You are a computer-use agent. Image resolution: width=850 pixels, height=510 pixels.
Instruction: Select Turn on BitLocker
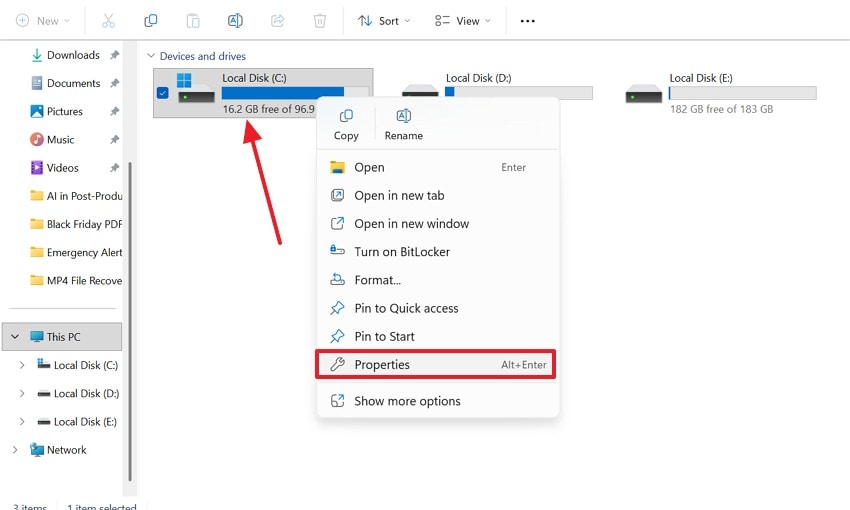tap(437, 252)
